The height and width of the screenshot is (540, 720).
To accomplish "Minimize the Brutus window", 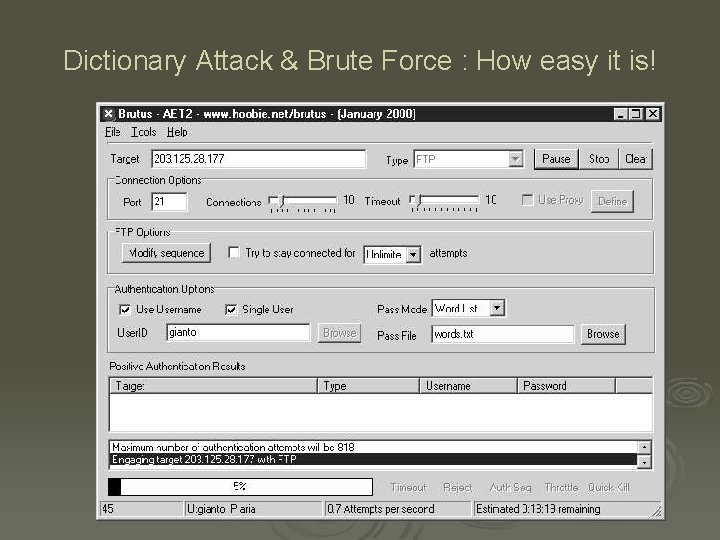I will point(620,114).
